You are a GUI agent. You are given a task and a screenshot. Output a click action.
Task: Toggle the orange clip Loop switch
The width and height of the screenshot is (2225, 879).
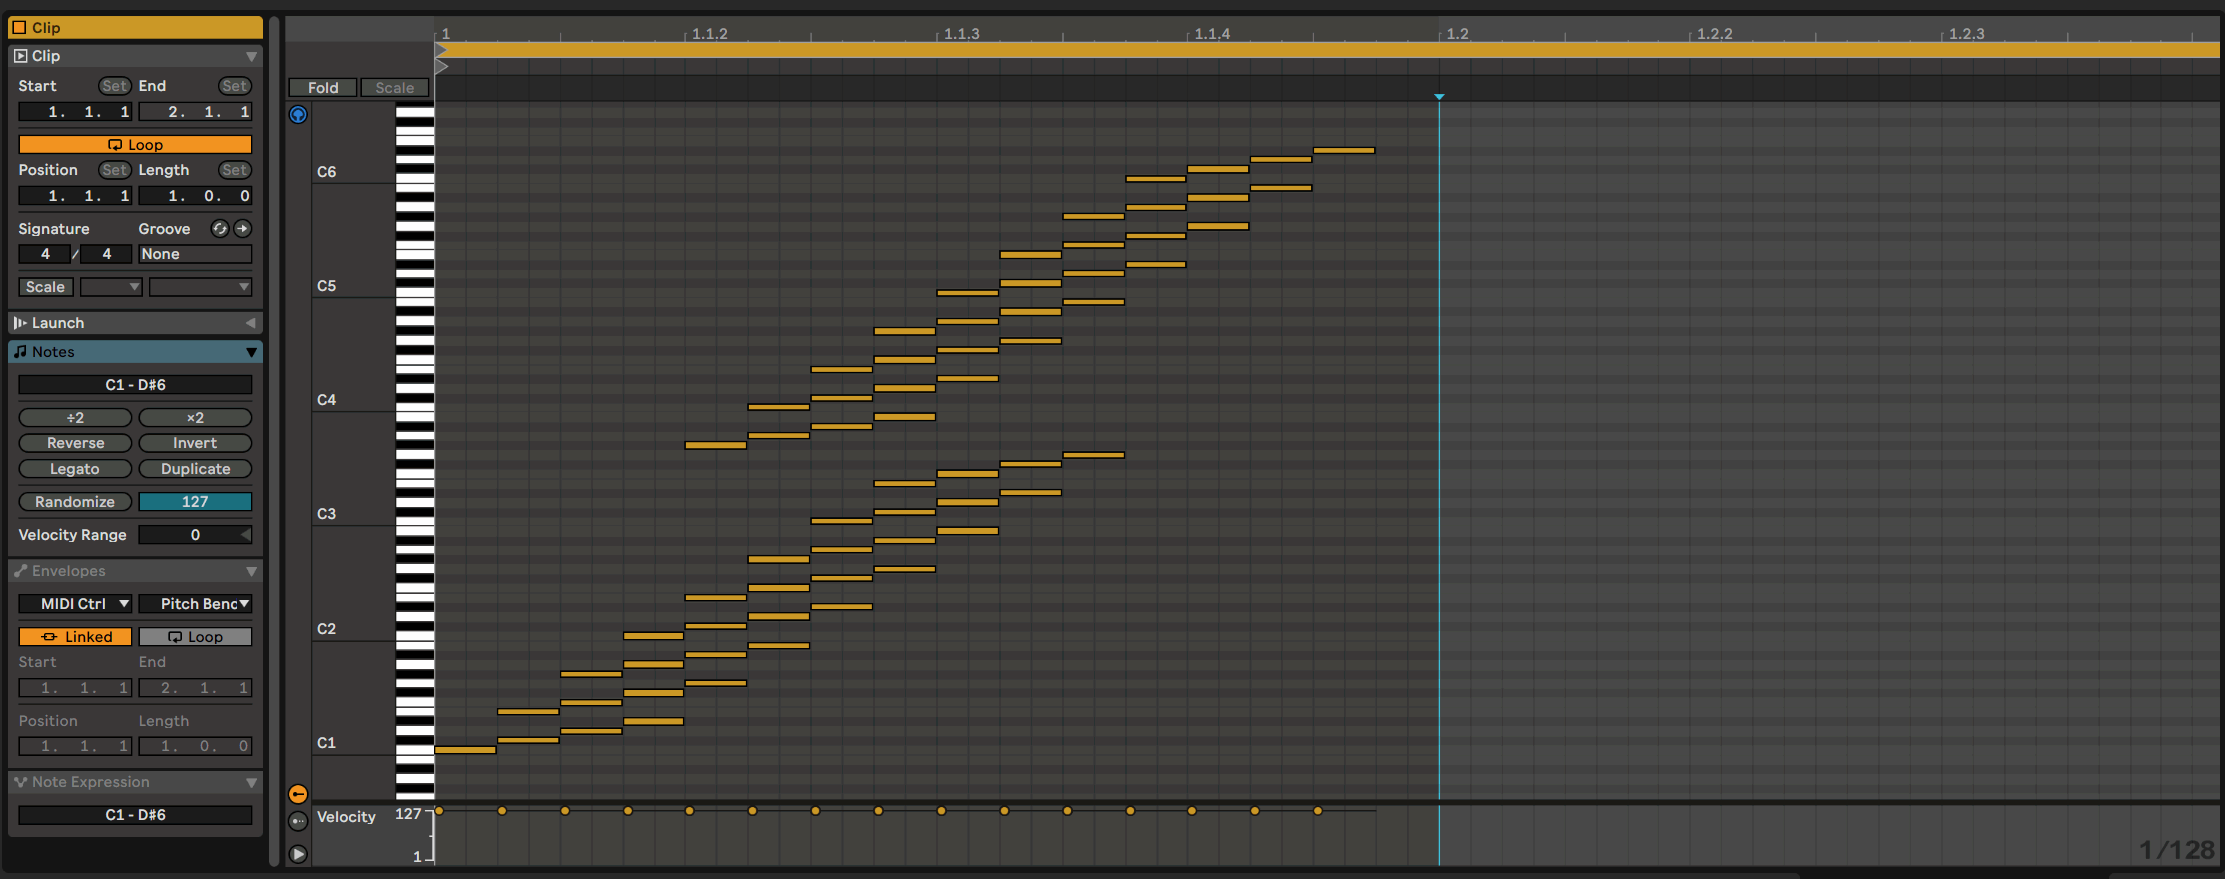tap(135, 145)
